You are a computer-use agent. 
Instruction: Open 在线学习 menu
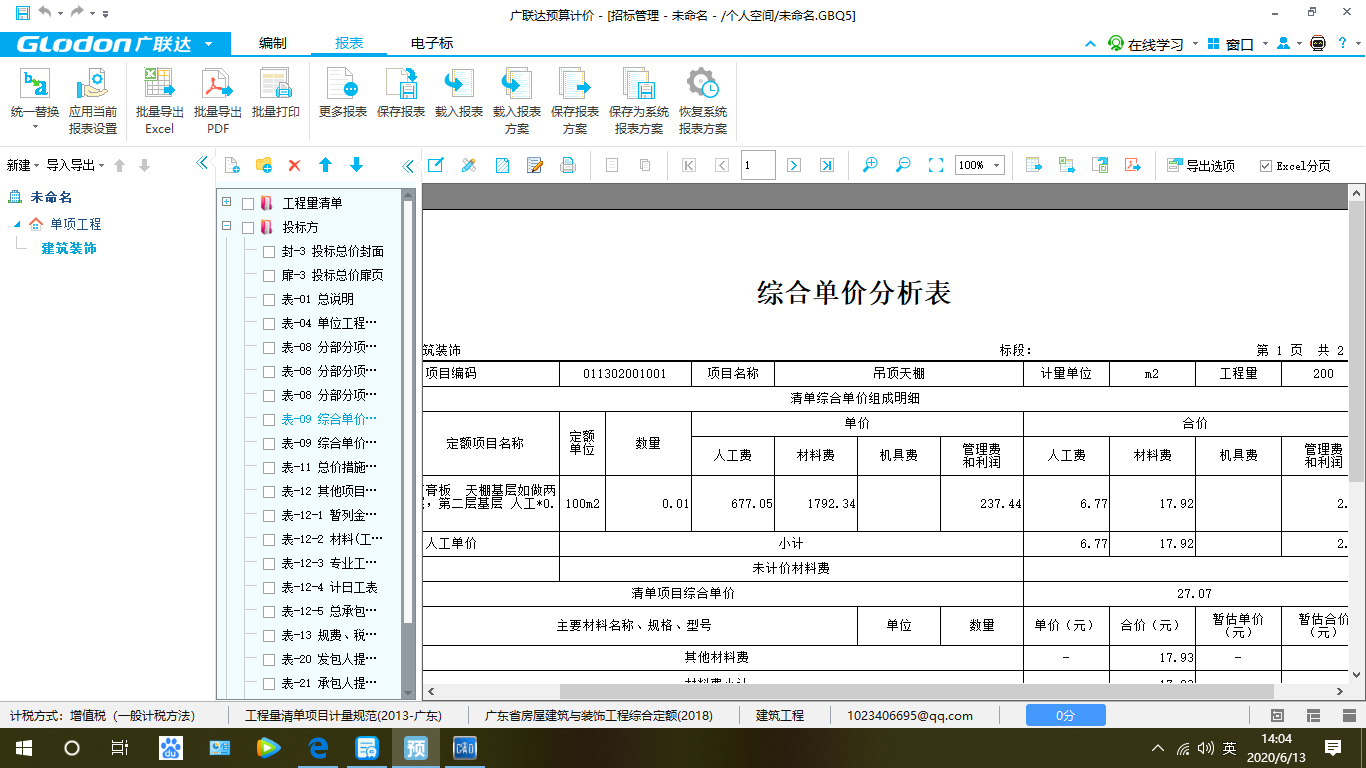[1153, 44]
